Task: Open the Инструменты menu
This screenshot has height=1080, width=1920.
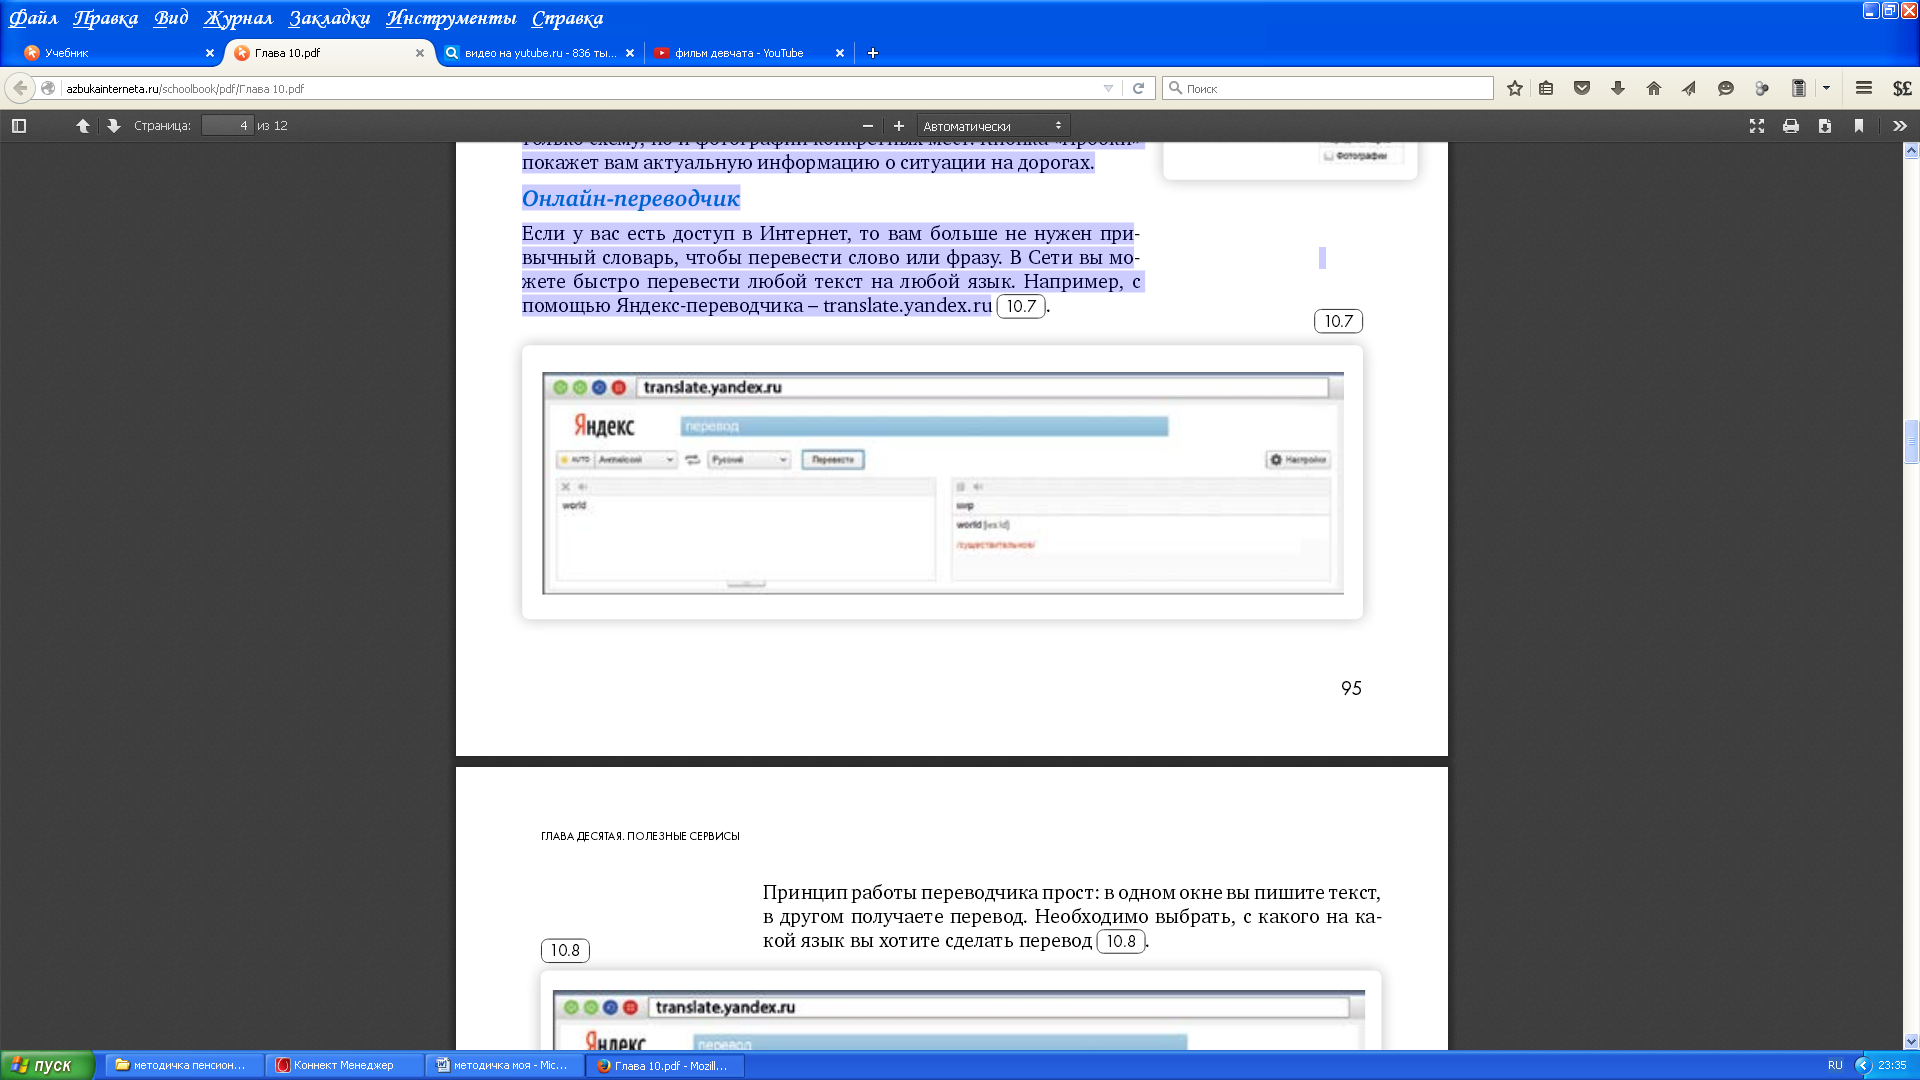Action: [x=451, y=18]
